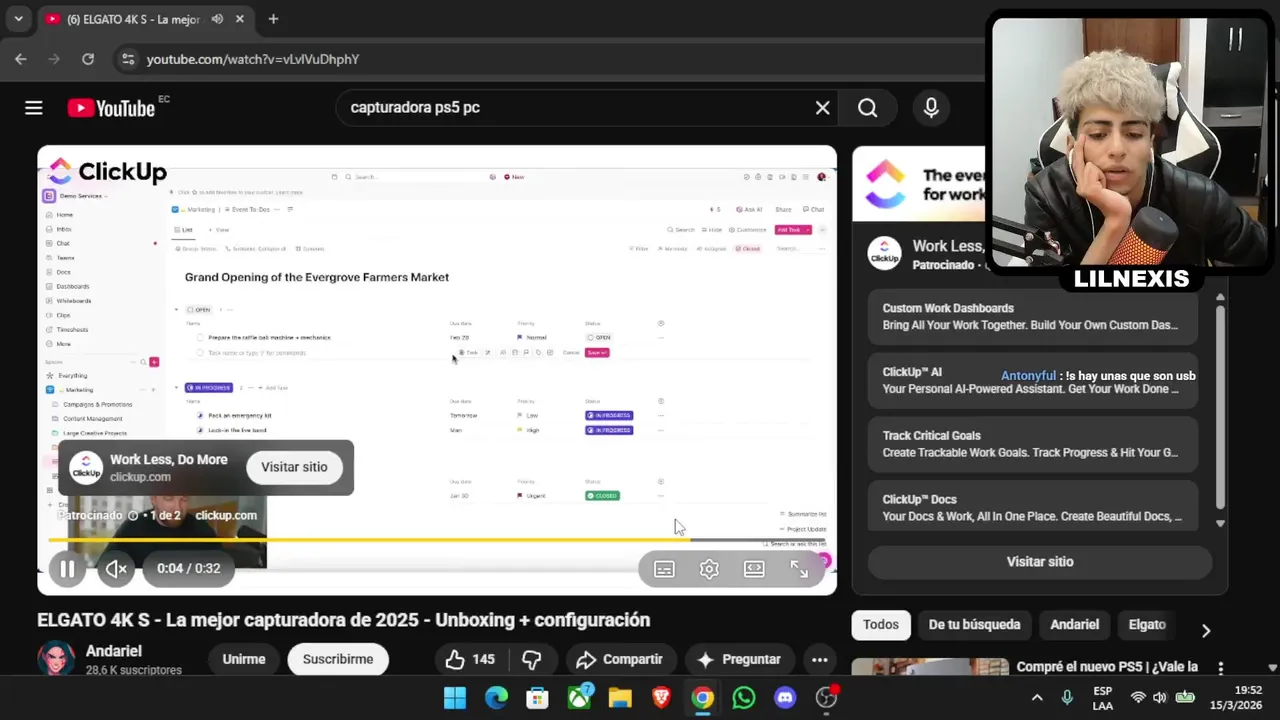Clear the search box with the X
This screenshot has width=1280, height=720.
pos(822,108)
